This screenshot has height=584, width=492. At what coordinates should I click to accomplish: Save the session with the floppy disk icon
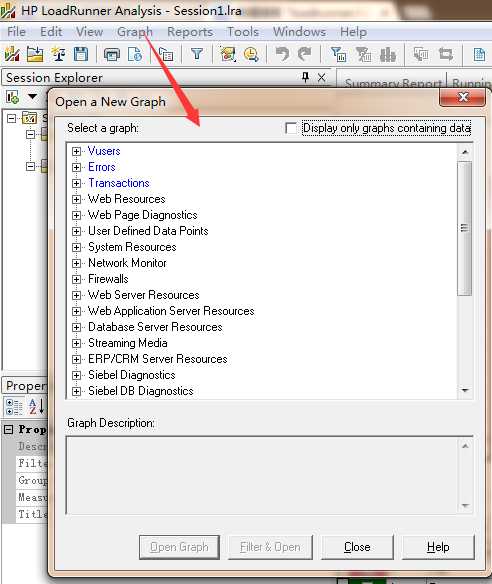click(81, 54)
